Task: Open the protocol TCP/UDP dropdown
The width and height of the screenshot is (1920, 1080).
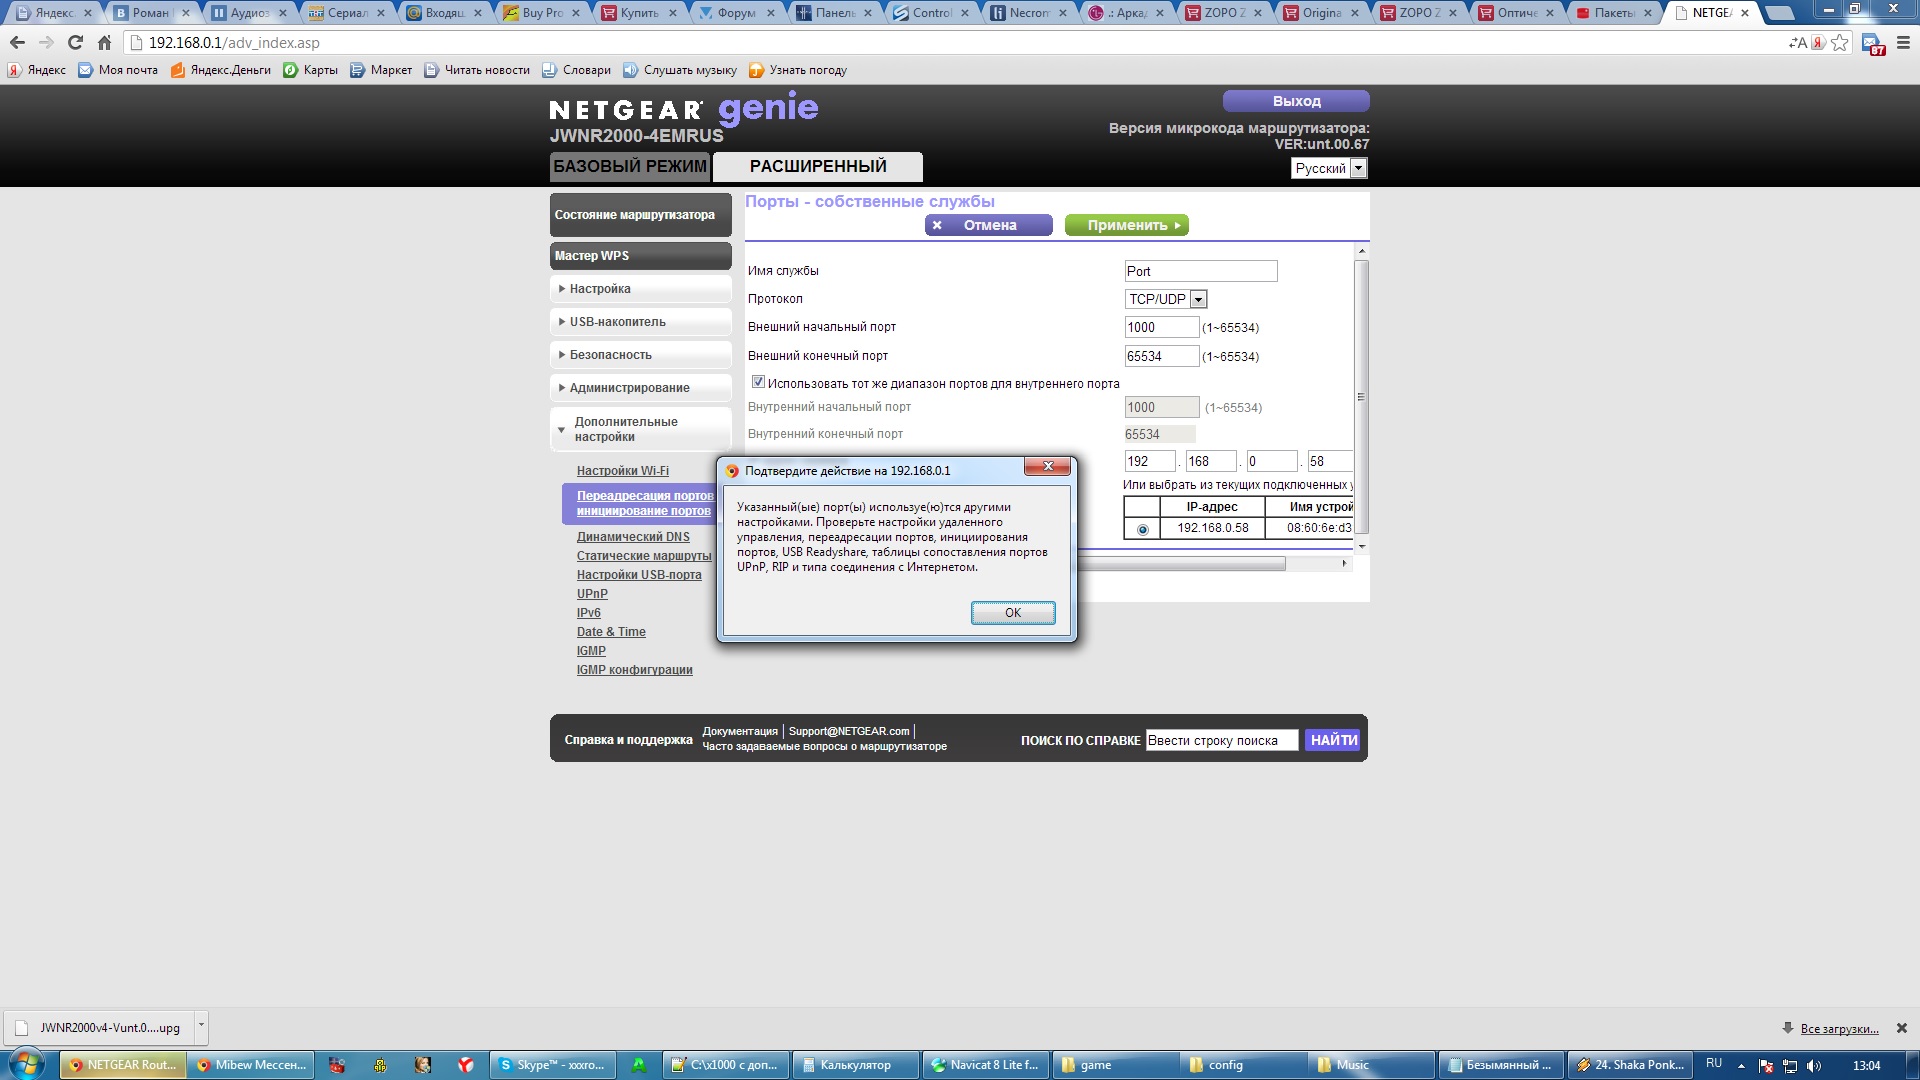Action: 1166,299
